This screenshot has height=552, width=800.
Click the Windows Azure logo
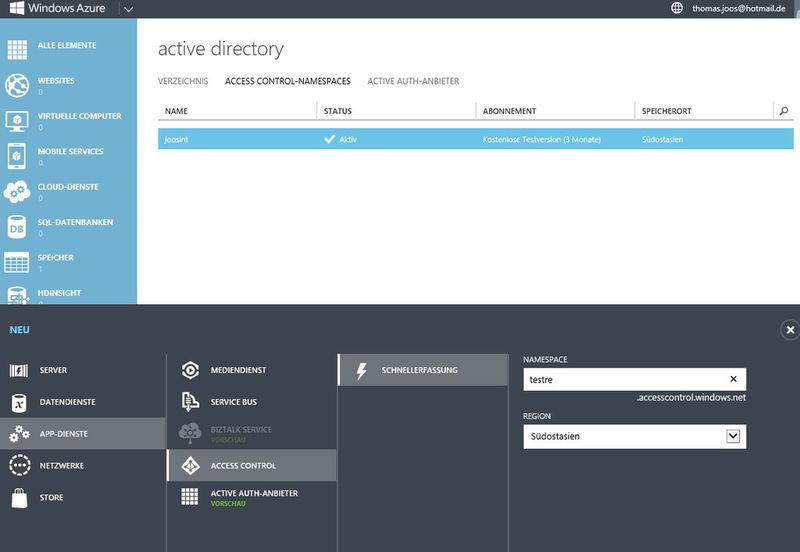(x=57, y=8)
